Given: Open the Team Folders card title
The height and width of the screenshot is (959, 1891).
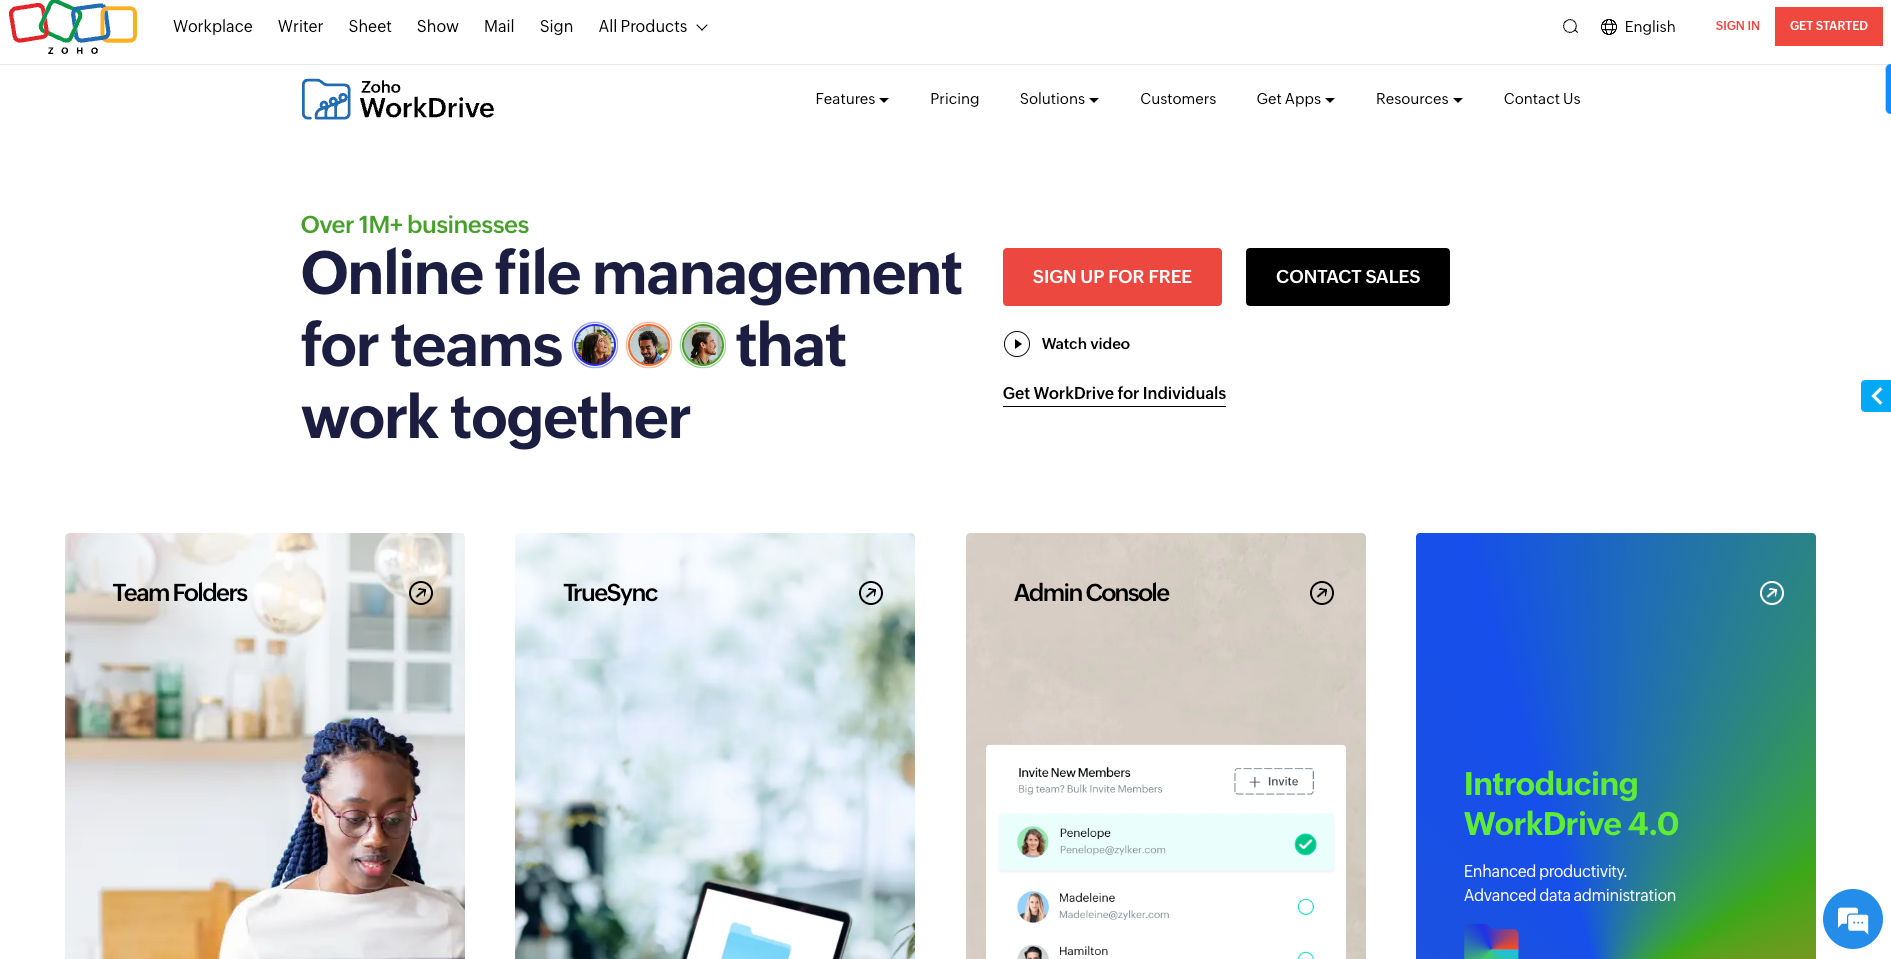Looking at the screenshot, I should (180, 593).
